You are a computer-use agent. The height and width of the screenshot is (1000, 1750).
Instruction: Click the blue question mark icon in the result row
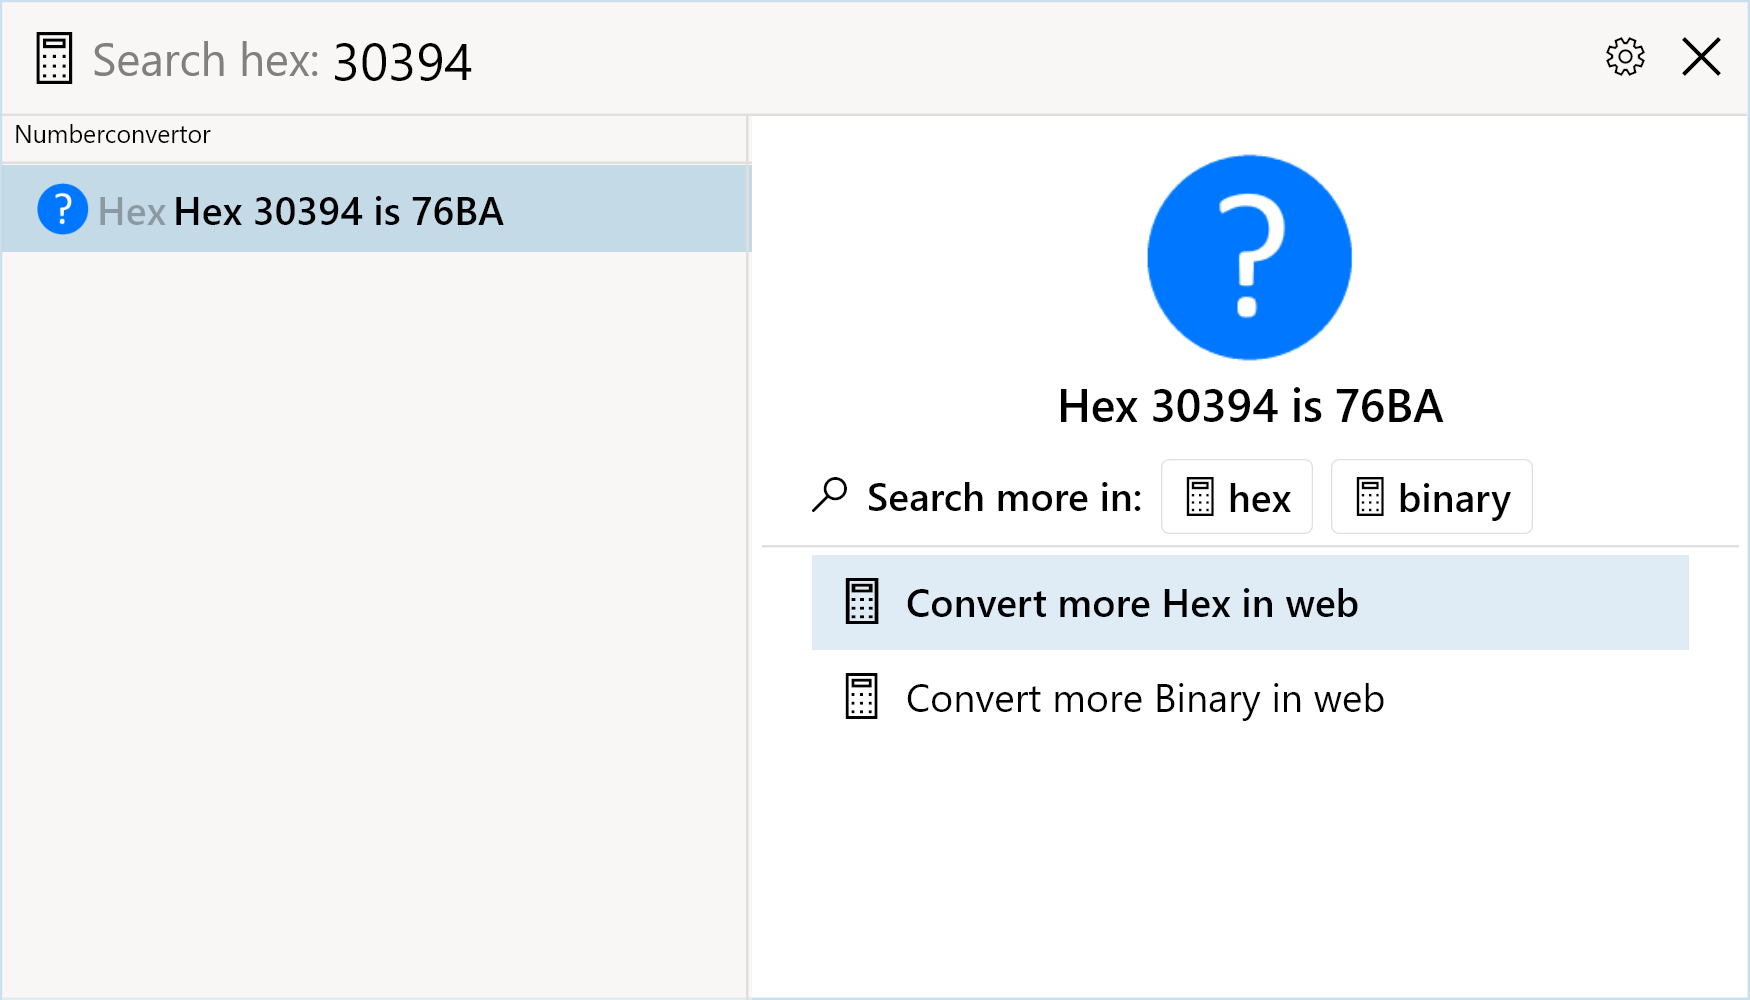coord(62,209)
